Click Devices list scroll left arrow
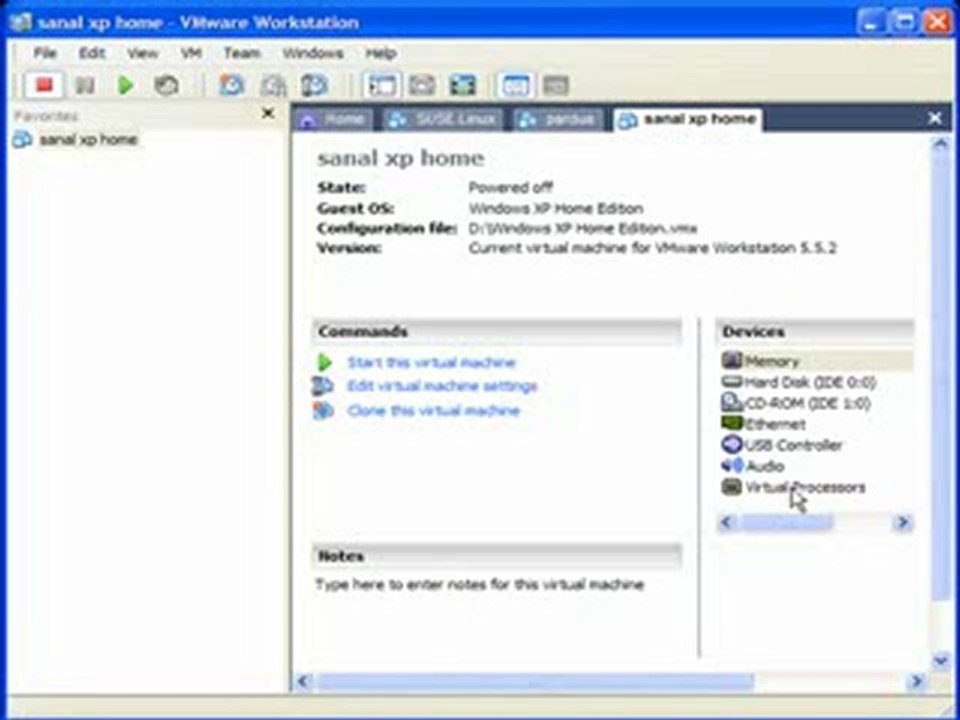 (x=727, y=522)
